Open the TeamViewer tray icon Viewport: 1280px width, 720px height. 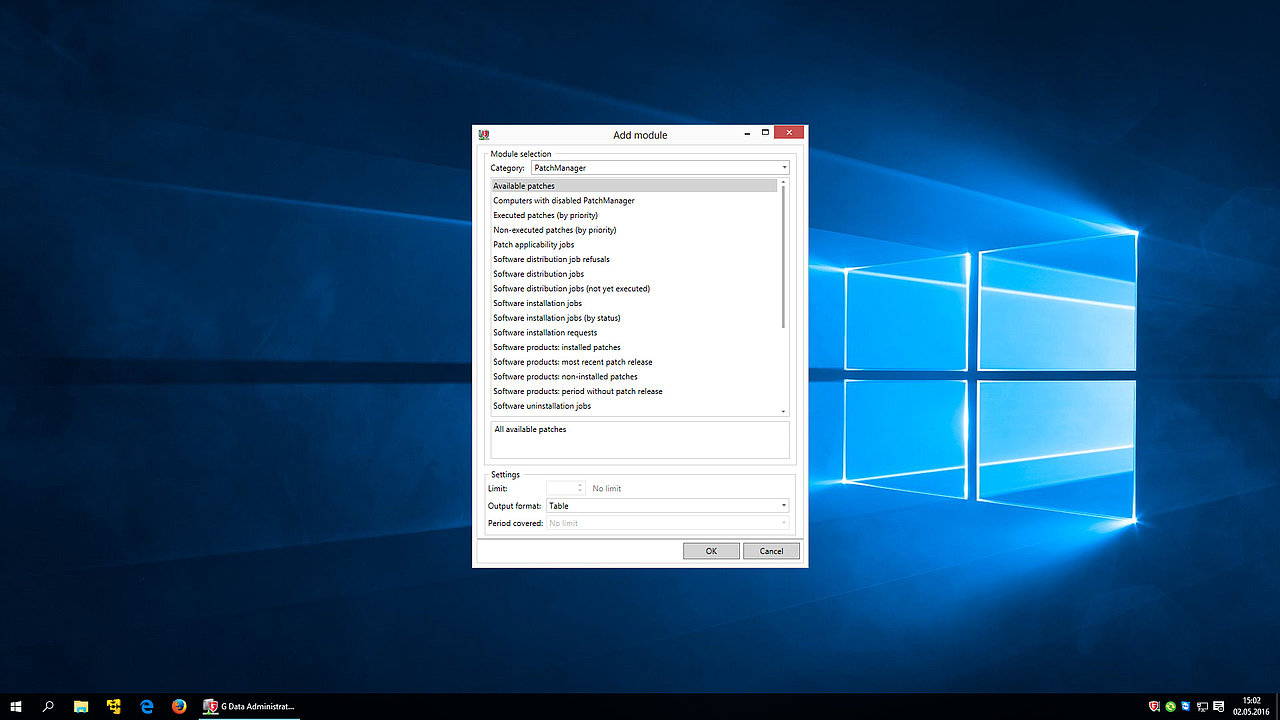(1186, 706)
